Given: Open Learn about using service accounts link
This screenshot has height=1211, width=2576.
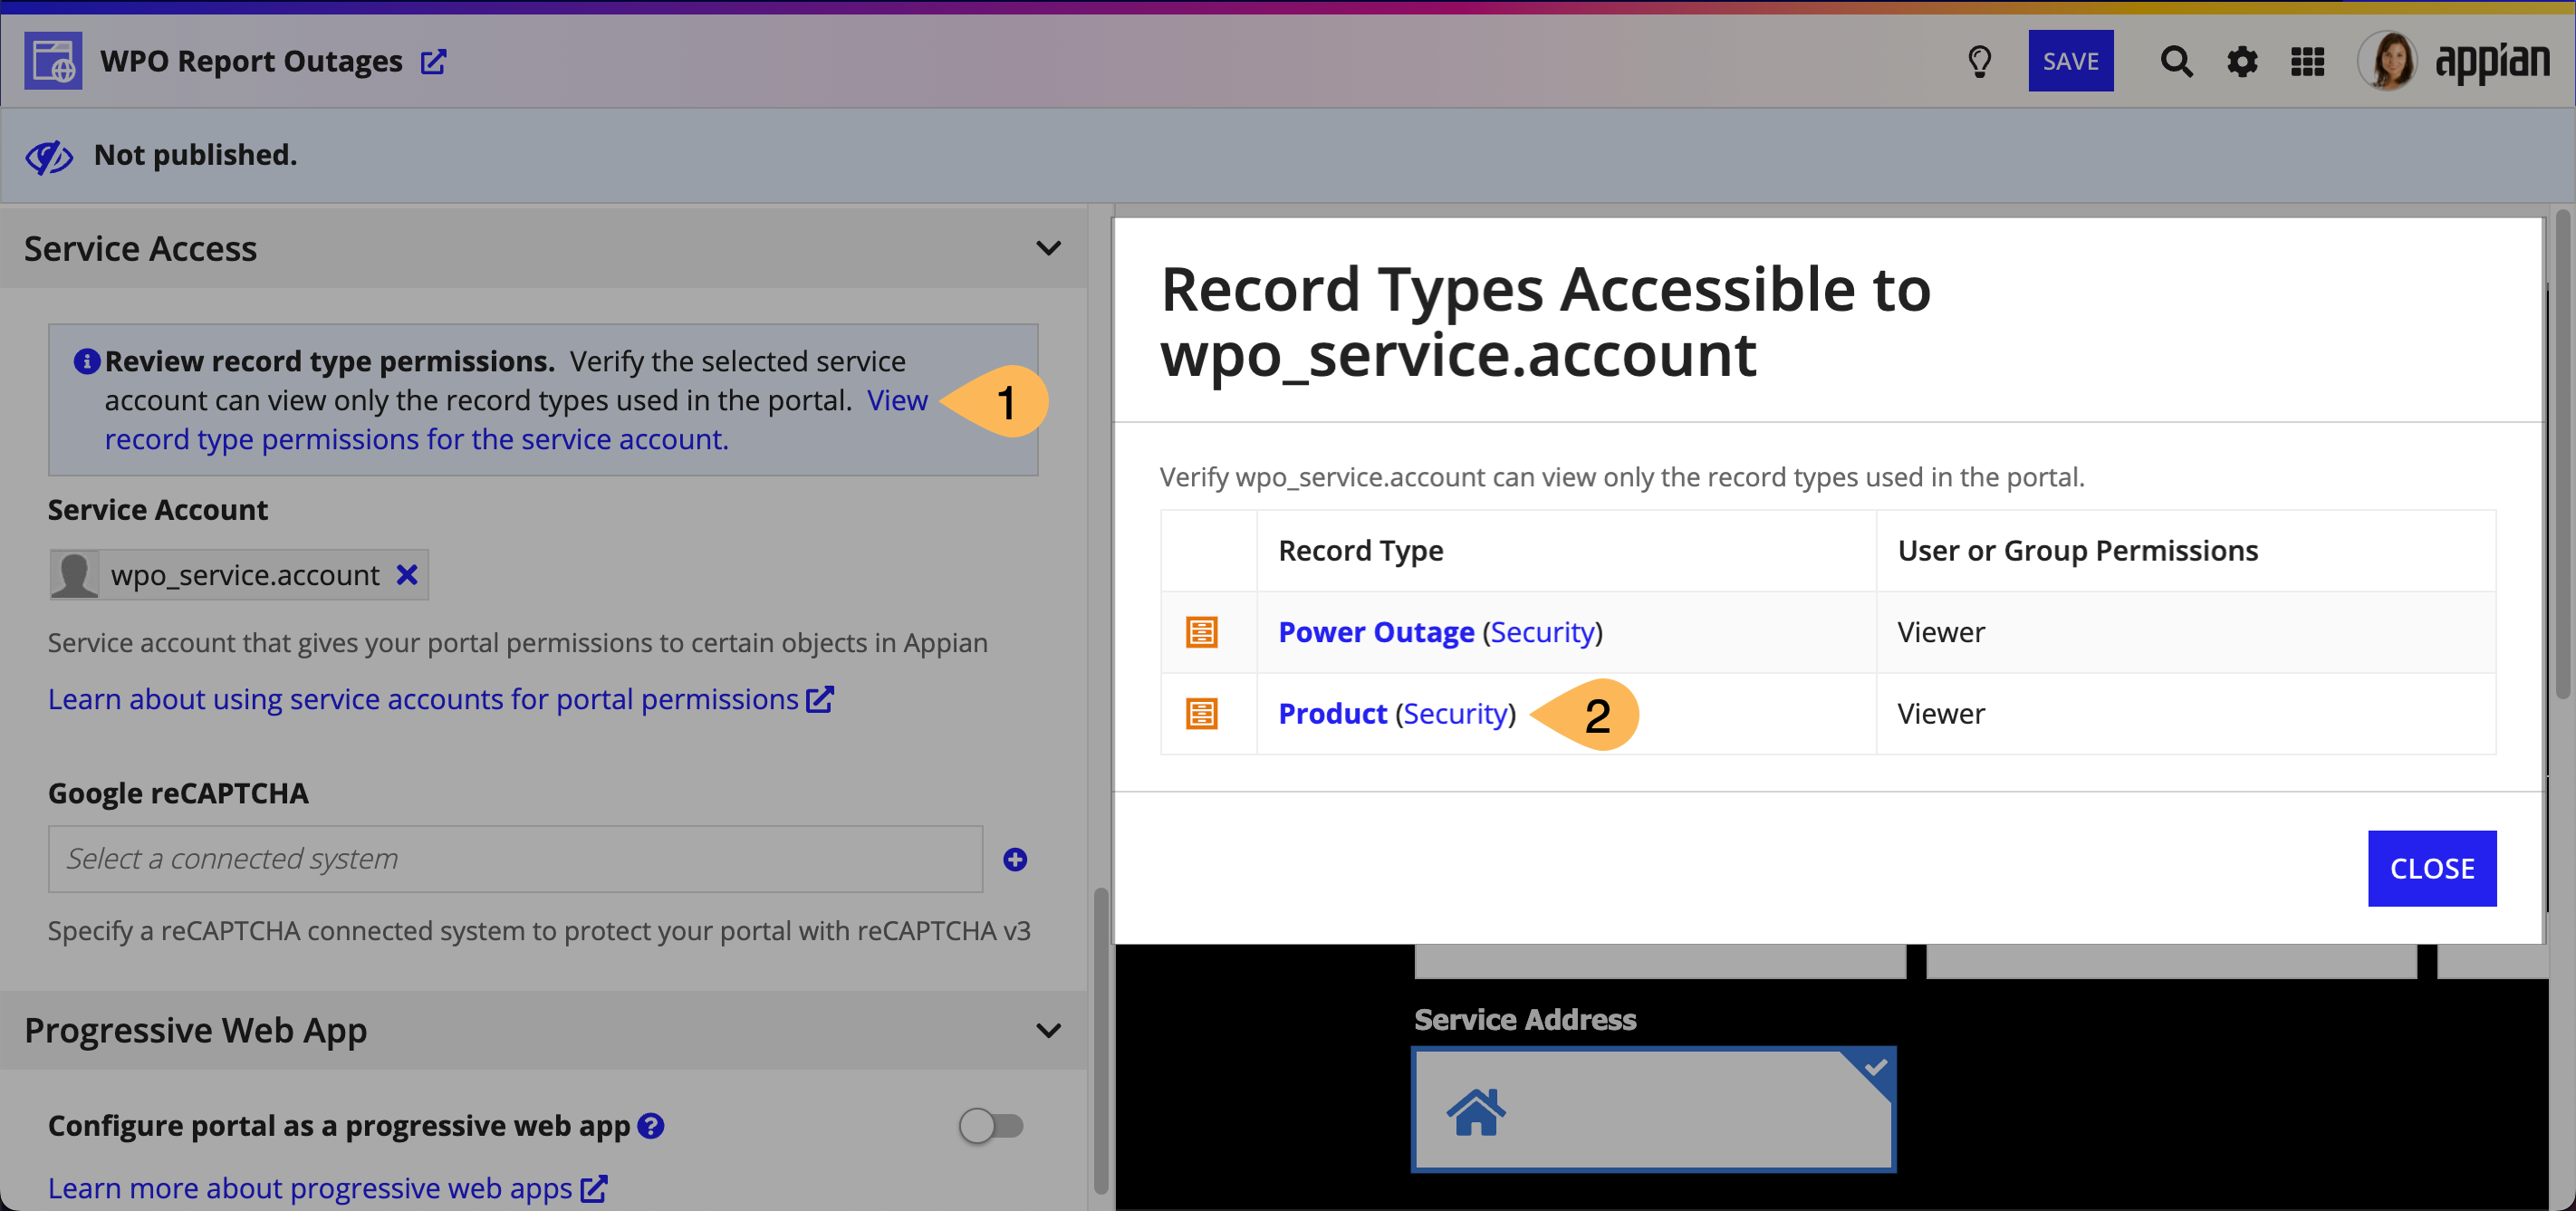Looking at the screenshot, I should [x=441, y=699].
